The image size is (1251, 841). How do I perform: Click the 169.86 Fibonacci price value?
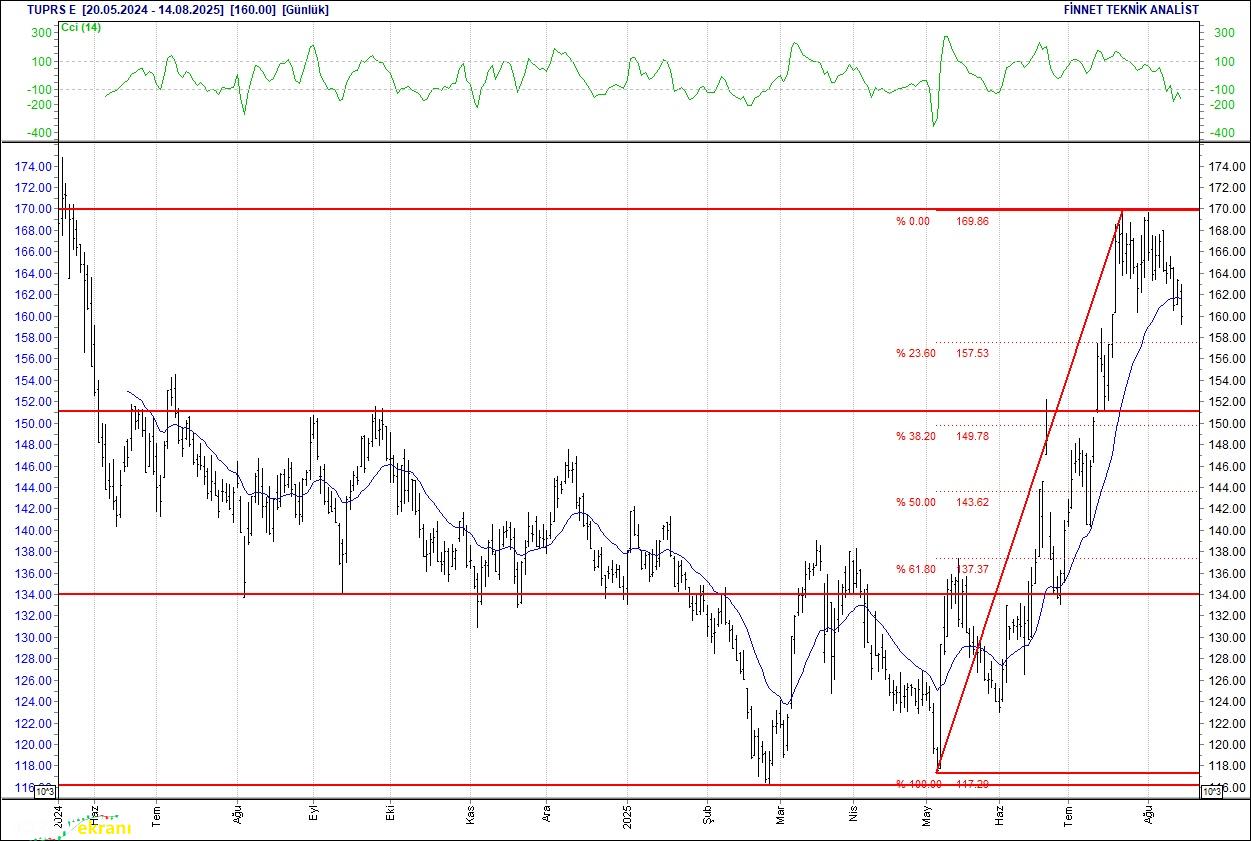click(972, 221)
